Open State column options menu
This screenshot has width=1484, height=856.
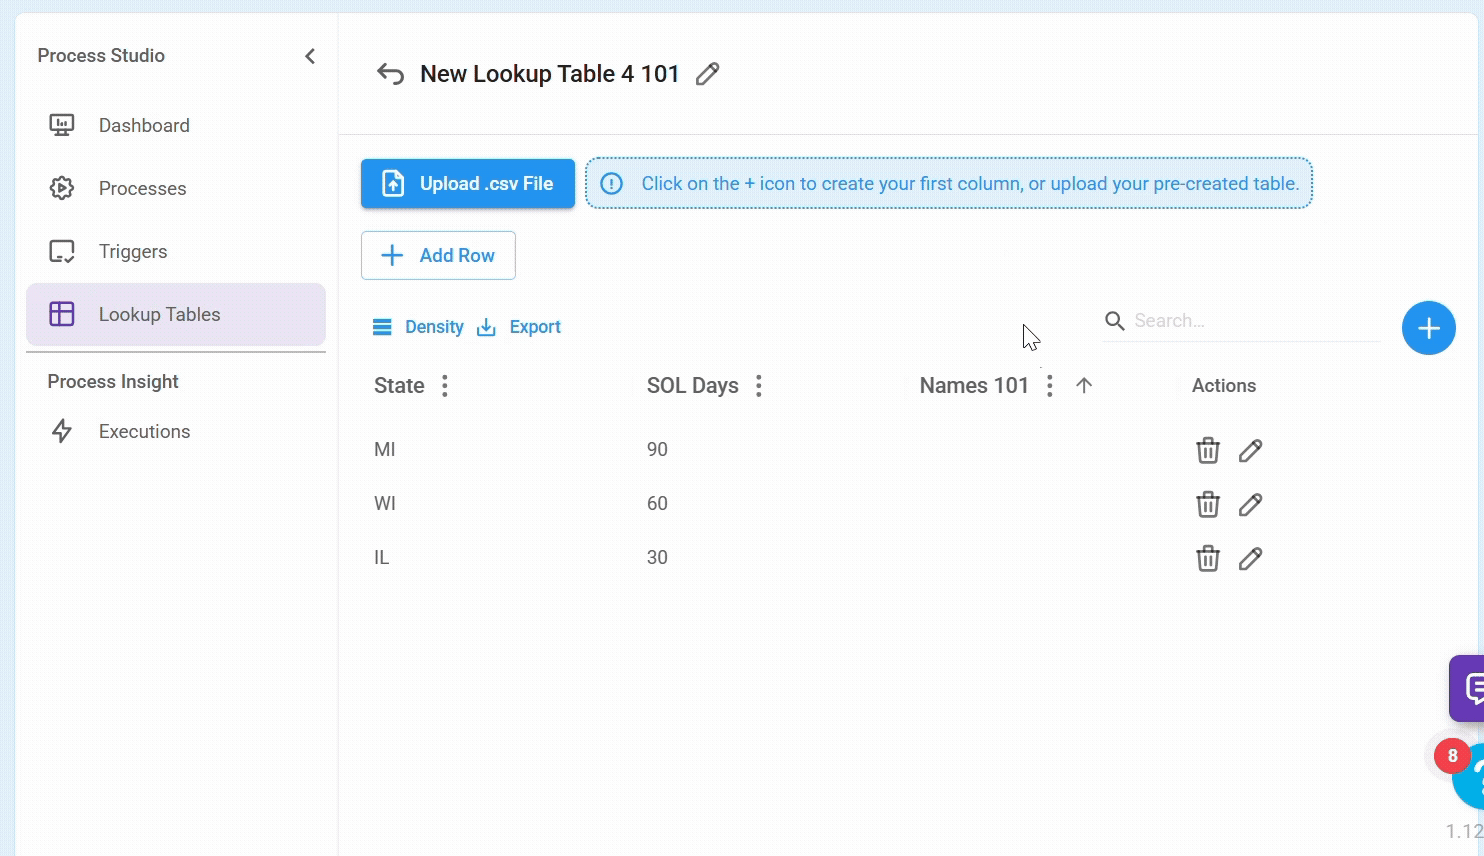click(x=445, y=386)
